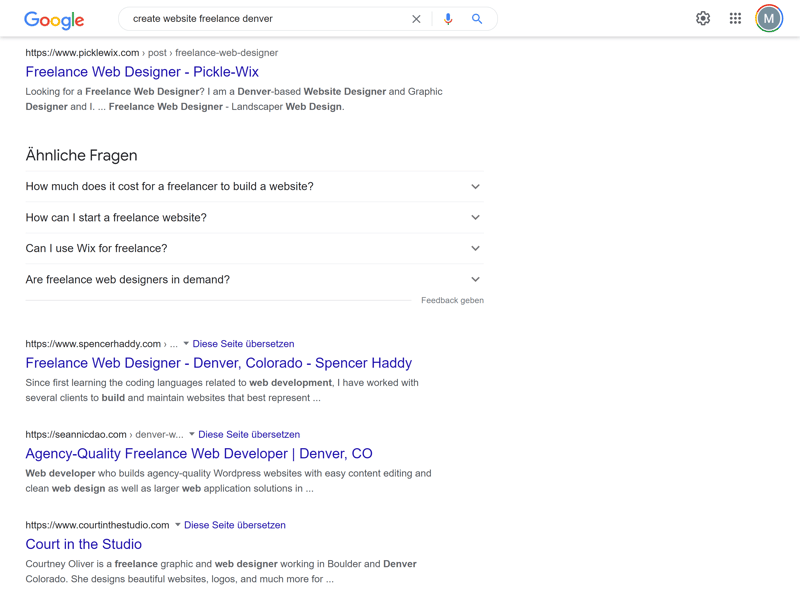Viewport: 800px width, 600px height.
Task: Open "Agency-Quality Freelance Web Developer" result
Action: coord(199,454)
